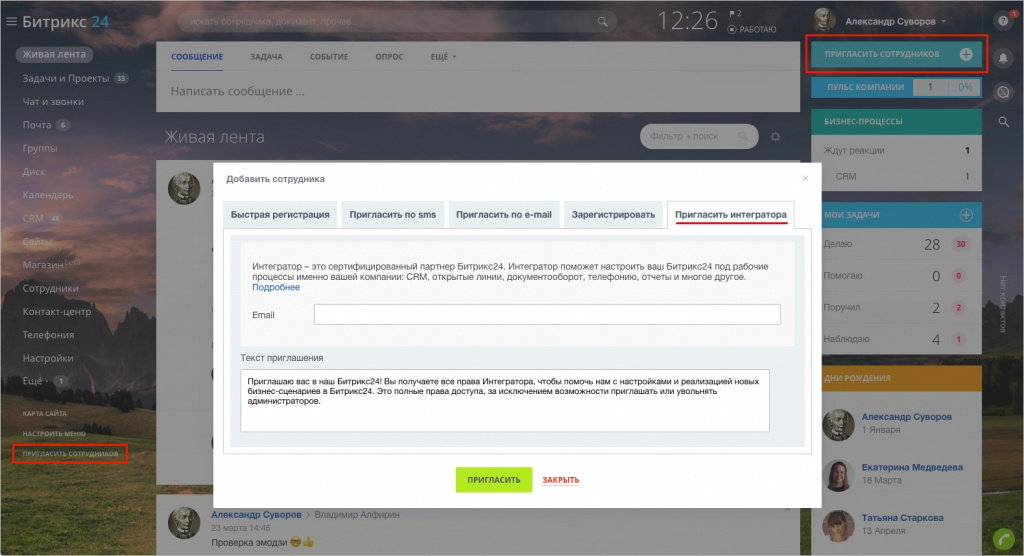Switch to Пригласить по sms tab
This screenshot has height=556, width=1024.
coord(392,214)
